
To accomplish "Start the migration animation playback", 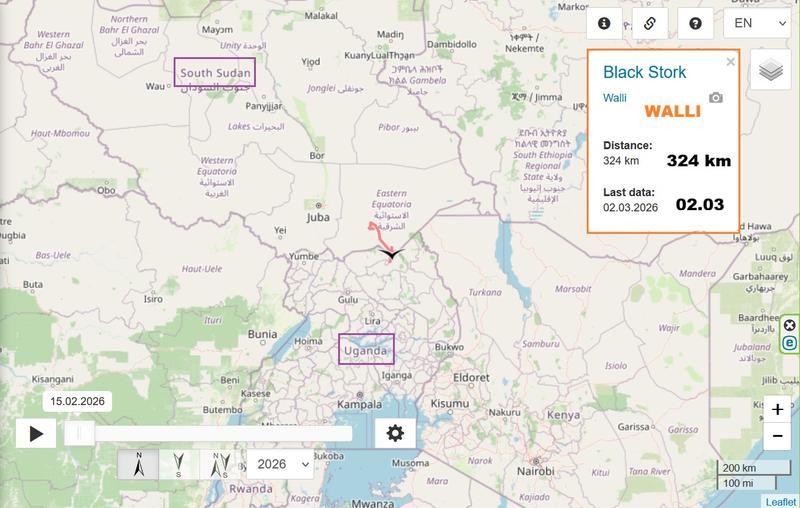I will coord(36,434).
